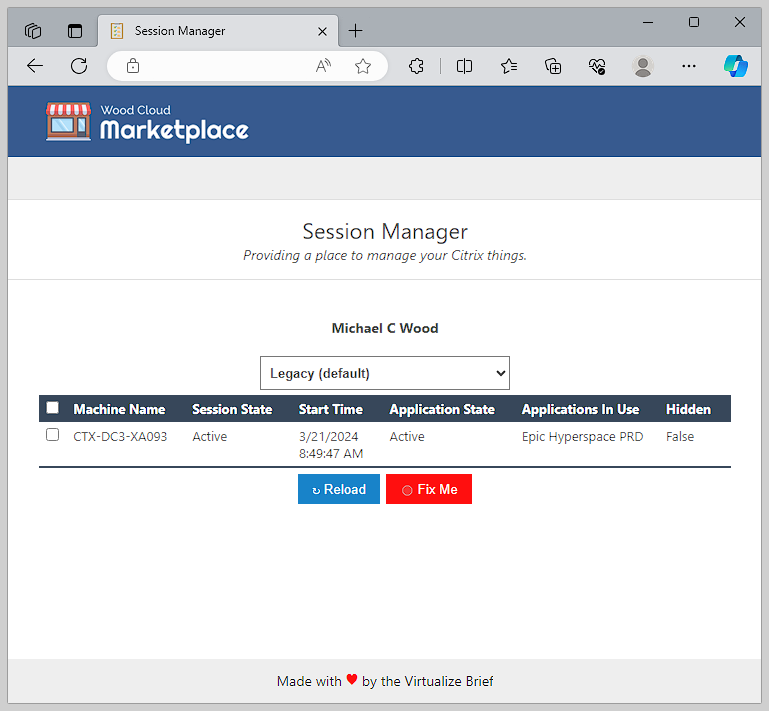Click the red Fix Me button
This screenshot has width=769, height=711.
[429, 489]
